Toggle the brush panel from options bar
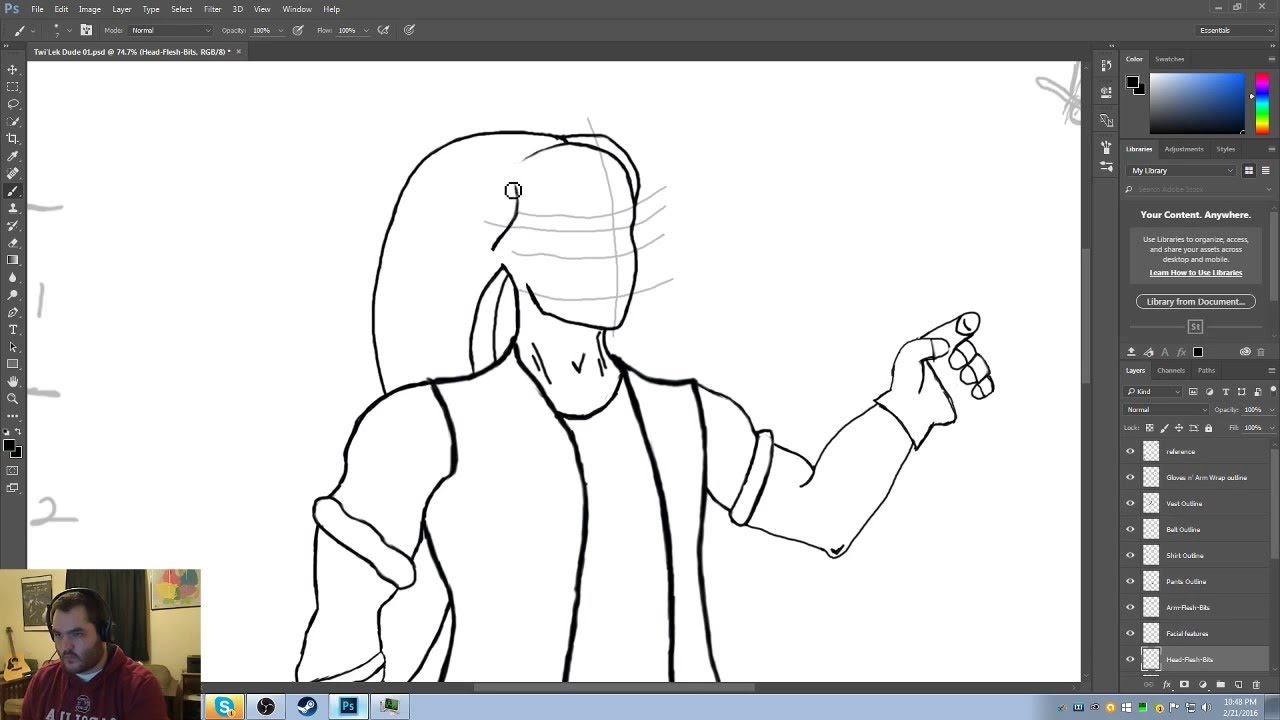Image resolution: width=1280 pixels, height=720 pixels. coord(86,30)
